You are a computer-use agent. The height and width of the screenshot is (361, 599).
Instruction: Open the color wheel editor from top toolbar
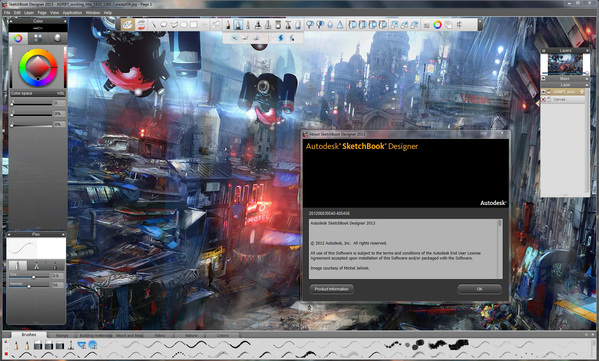(437, 25)
